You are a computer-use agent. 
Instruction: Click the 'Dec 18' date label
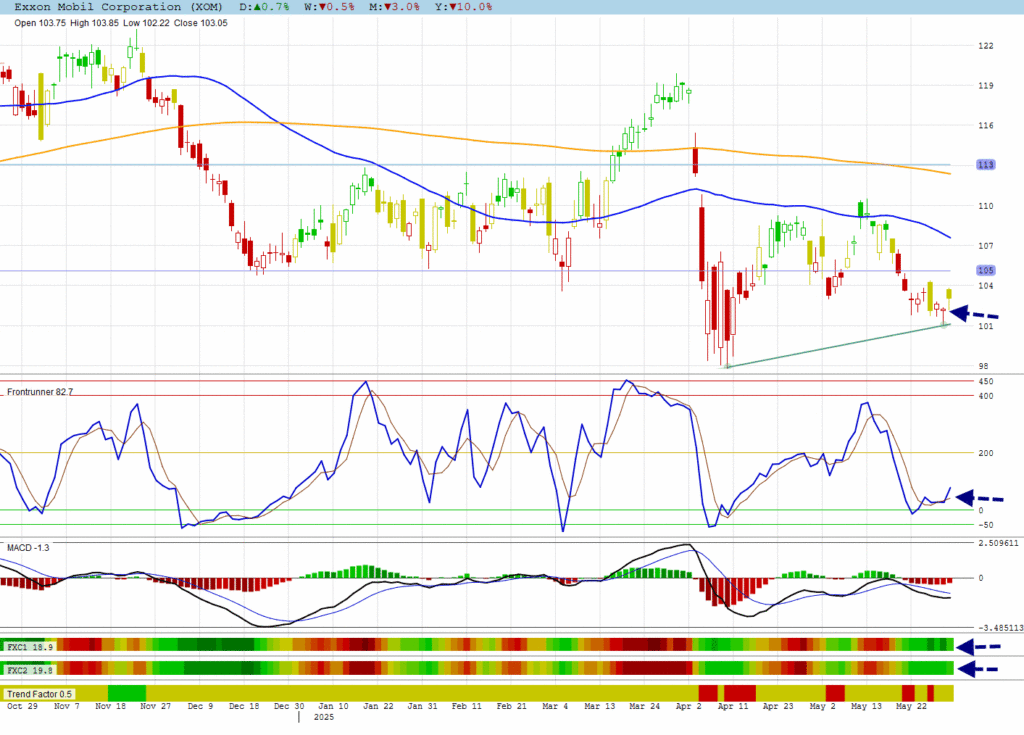[x=244, y=706]
